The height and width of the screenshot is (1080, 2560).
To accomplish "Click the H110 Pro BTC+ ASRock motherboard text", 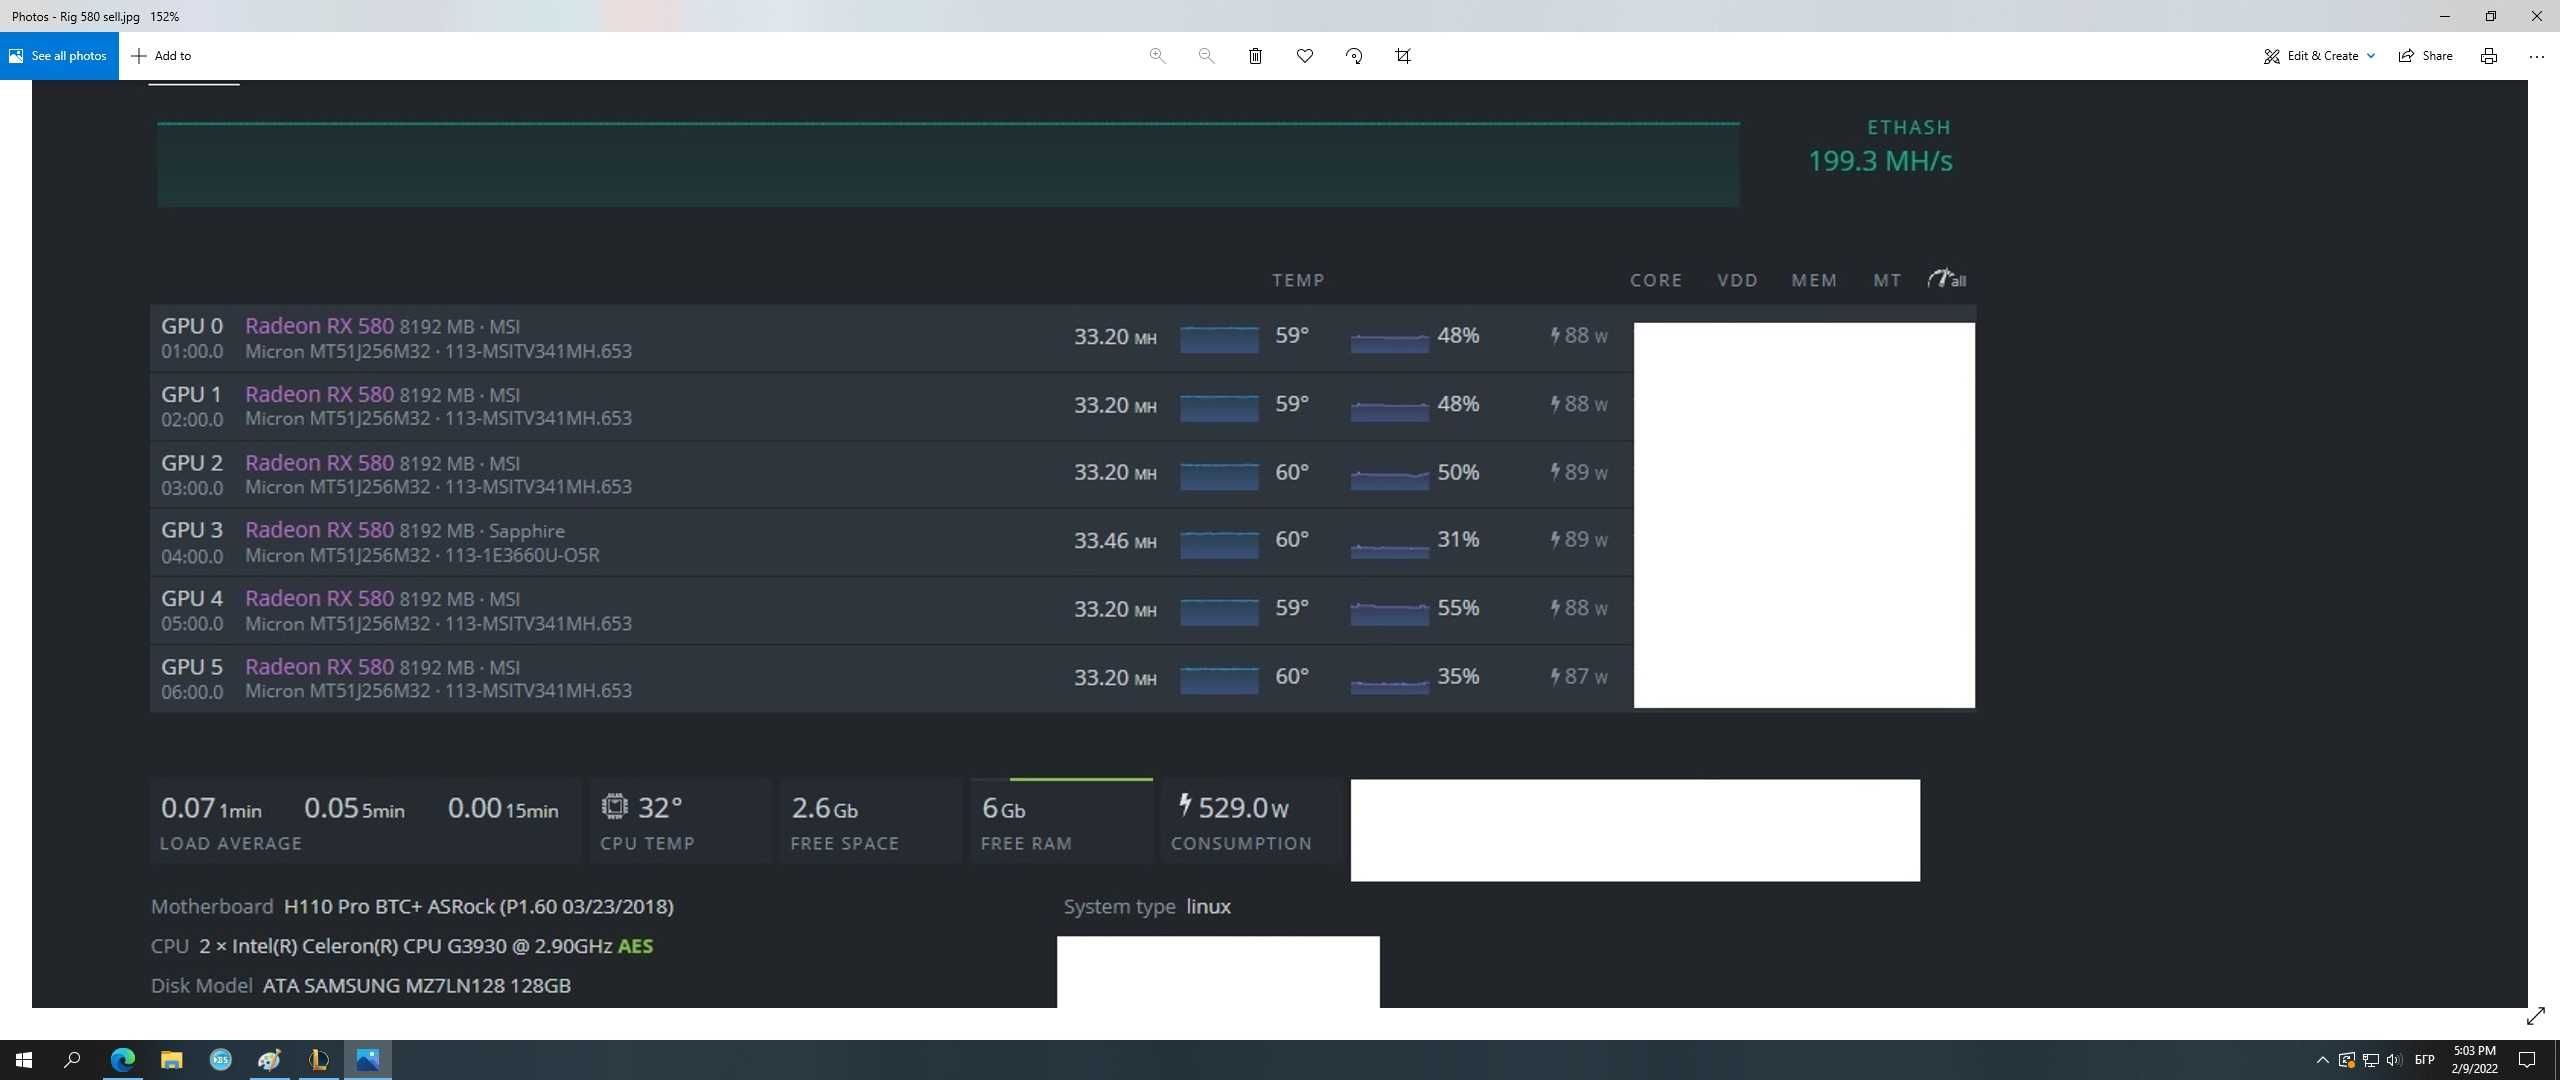I will [x=478, y=907].
